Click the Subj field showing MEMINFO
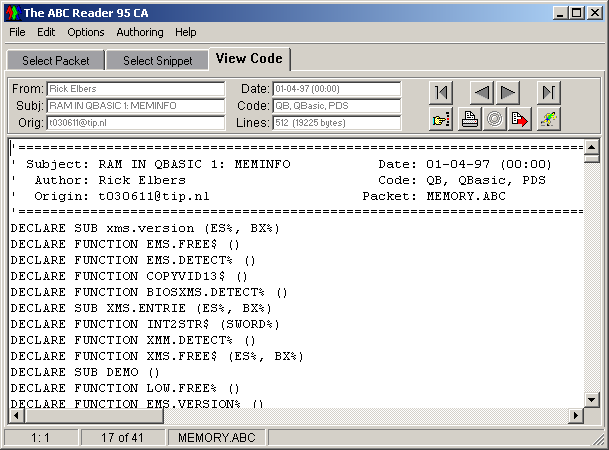The height and width of the screenshot is (450, 609). point(135,106)
